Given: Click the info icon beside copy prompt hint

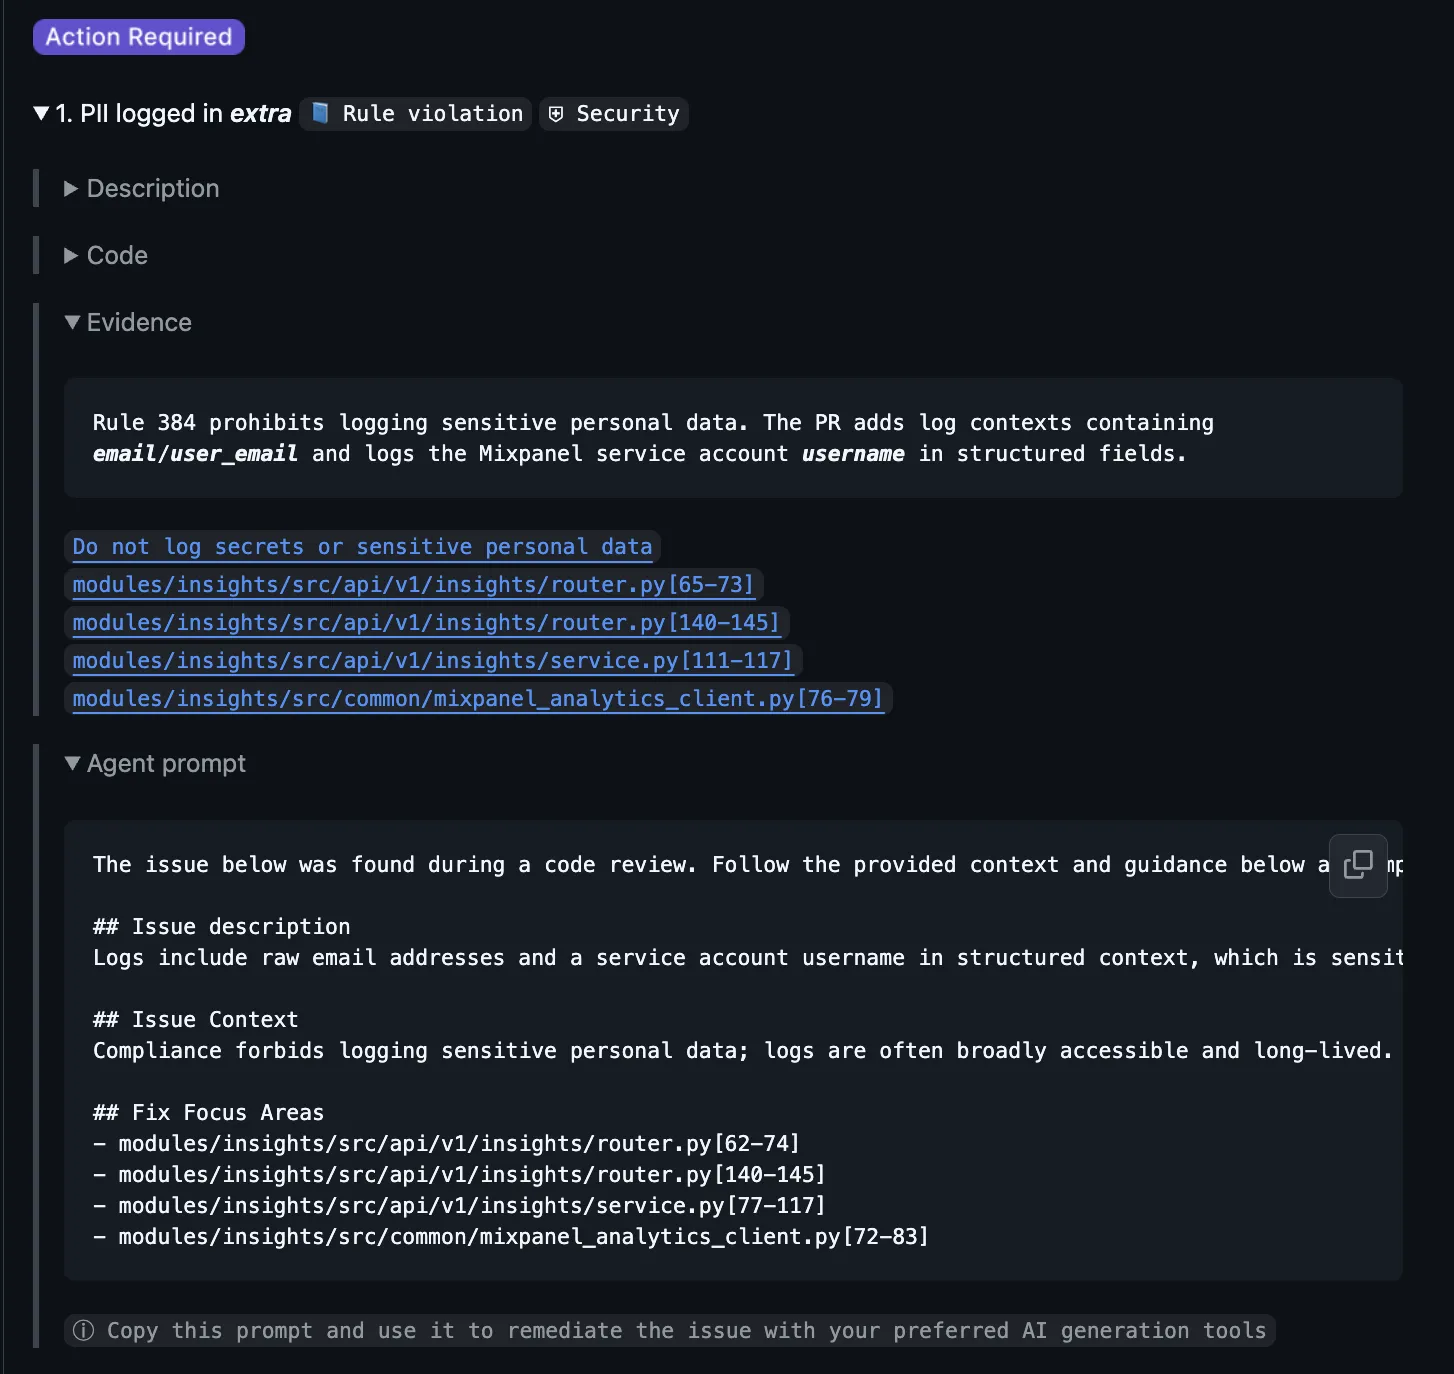Looking at the screenshot, I should [84, 1330].
